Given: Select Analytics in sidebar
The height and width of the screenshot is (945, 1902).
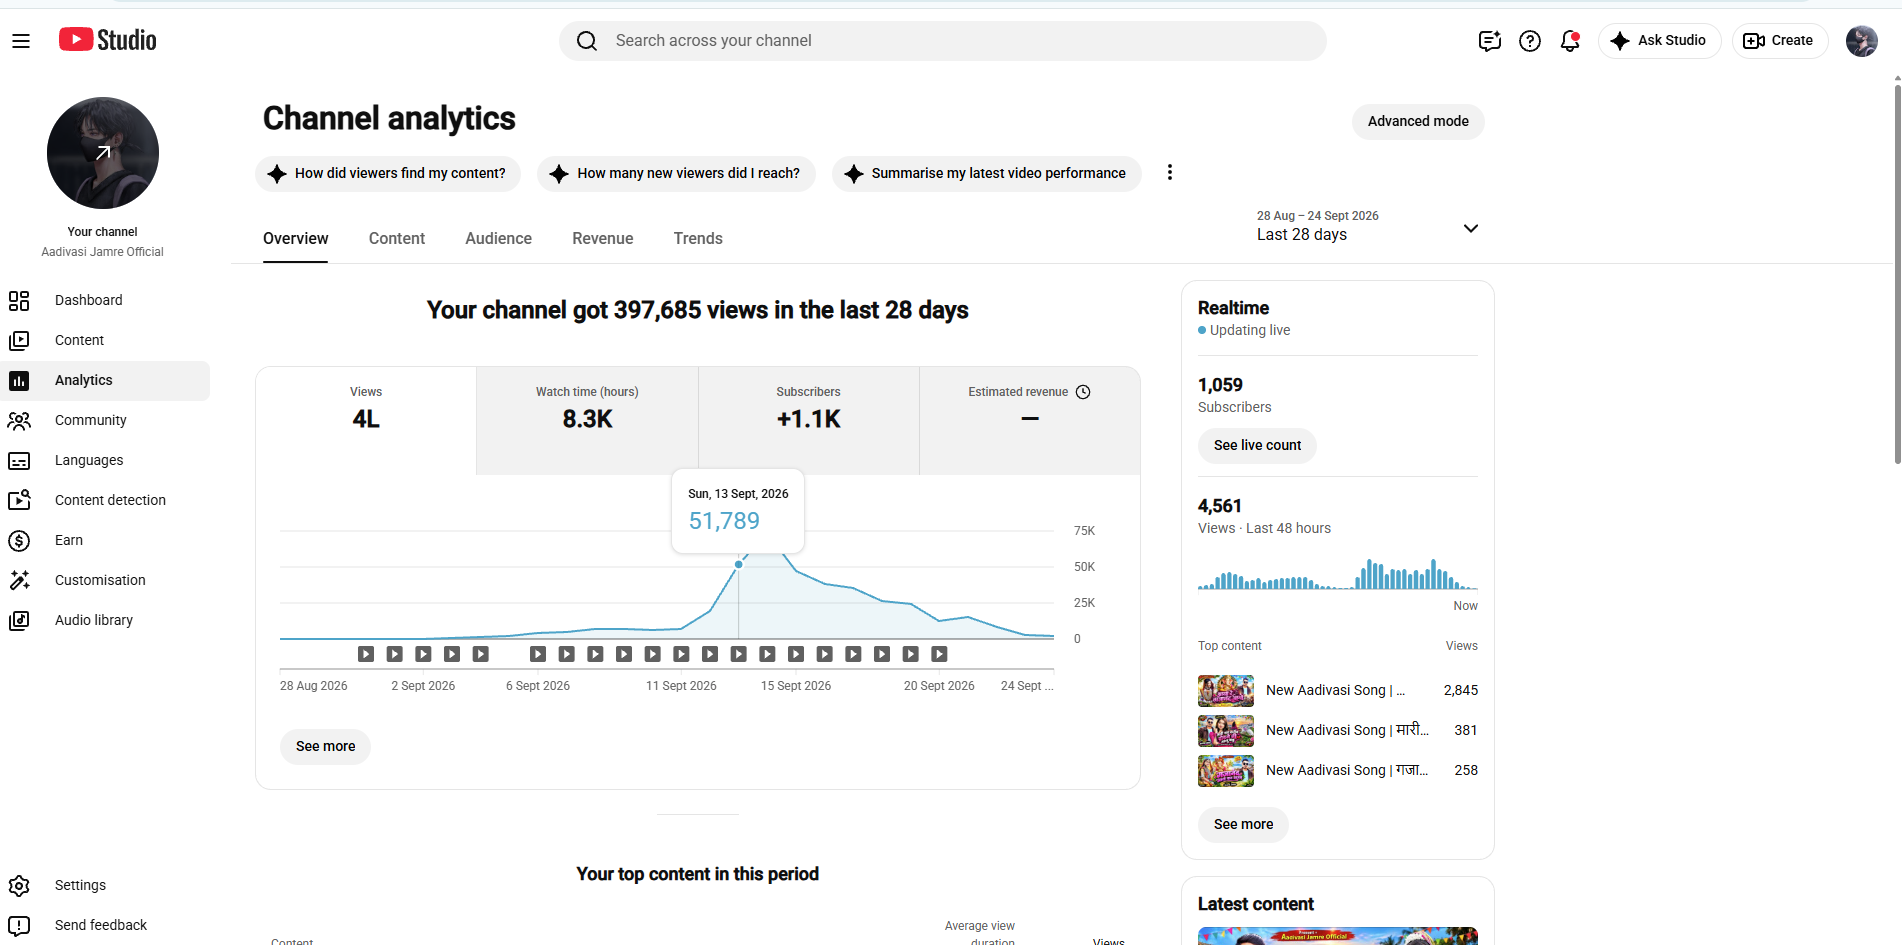Looking at the screenshot, I should [105, 380].
